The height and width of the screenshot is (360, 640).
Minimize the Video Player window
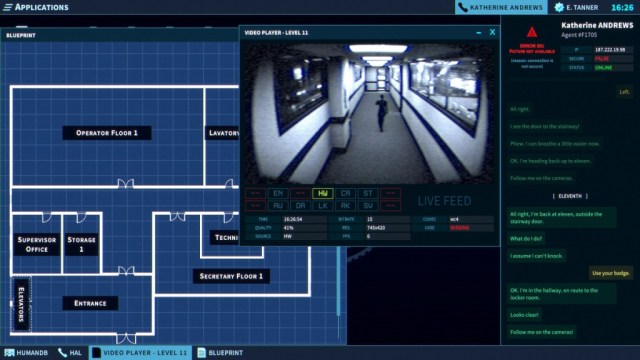(478, 33)
